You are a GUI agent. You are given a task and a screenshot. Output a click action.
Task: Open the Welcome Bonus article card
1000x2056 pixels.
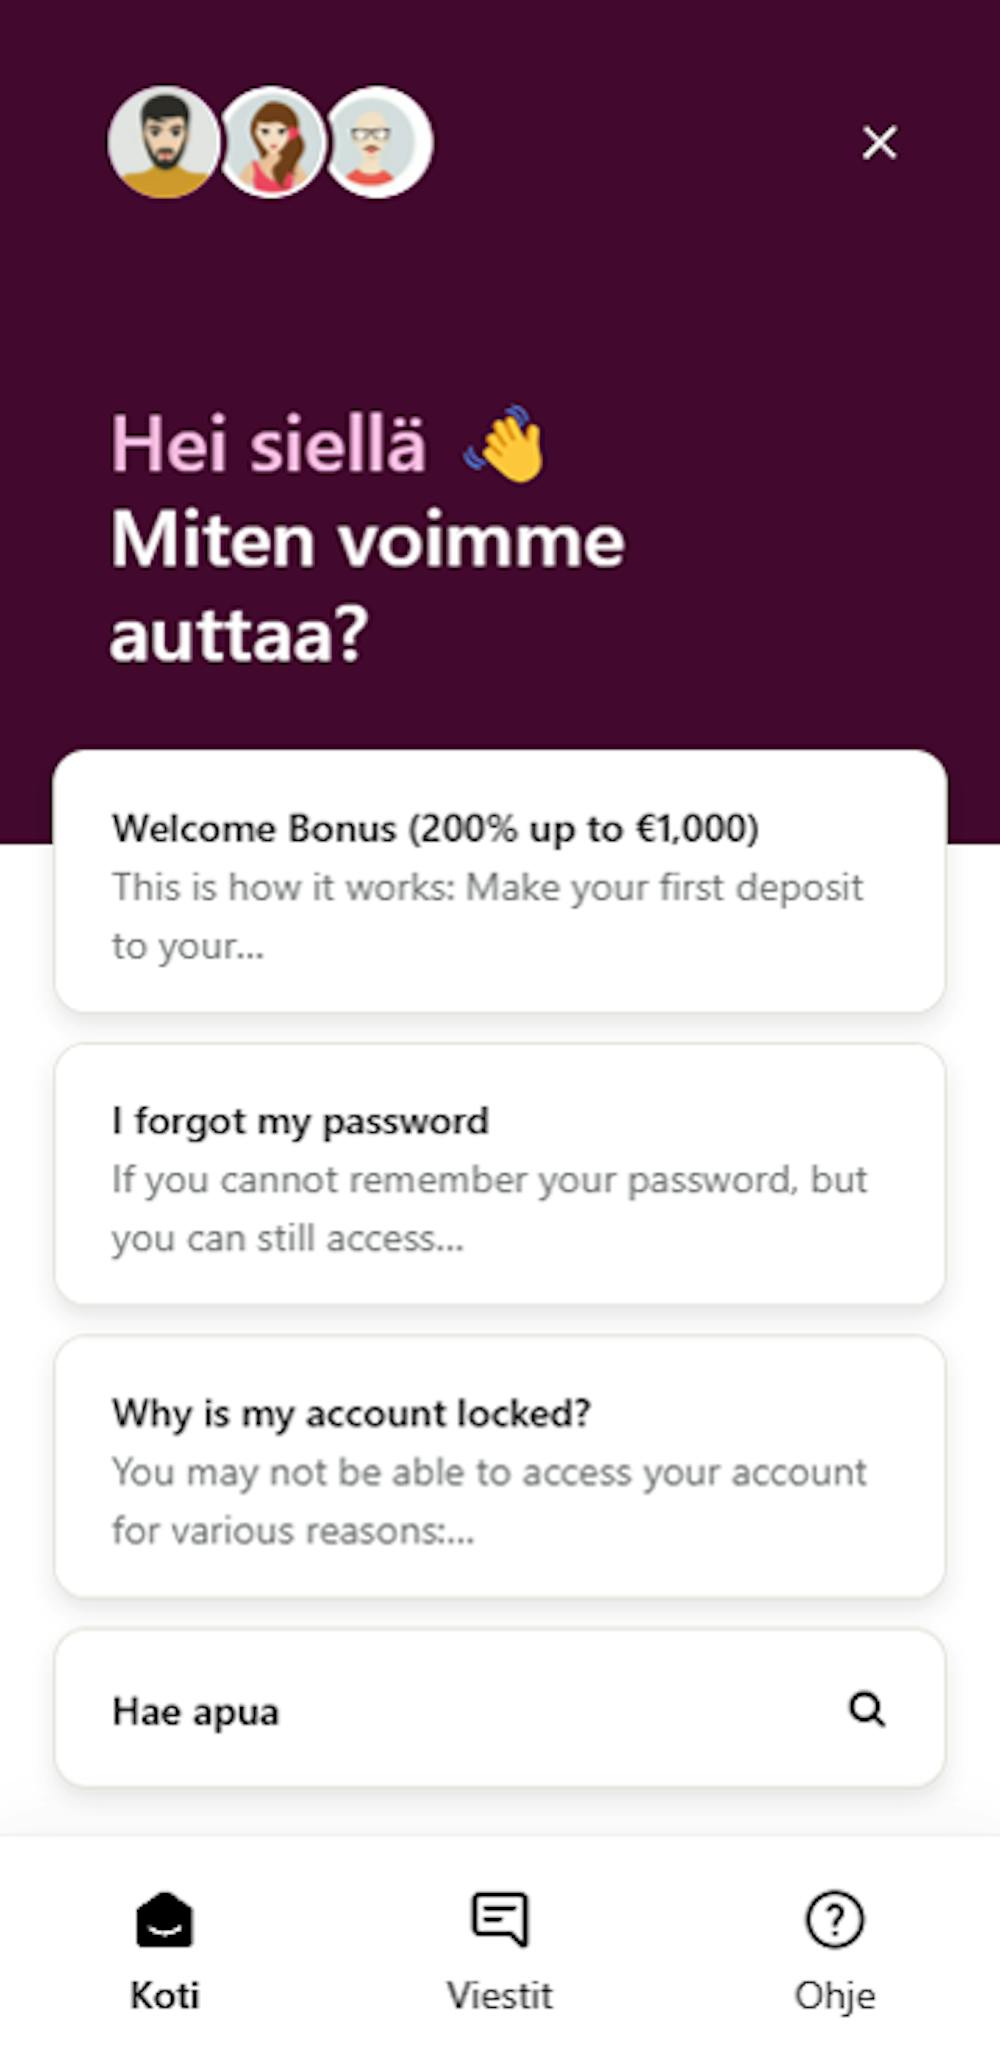pyautogui.click(x=500, y=881)
